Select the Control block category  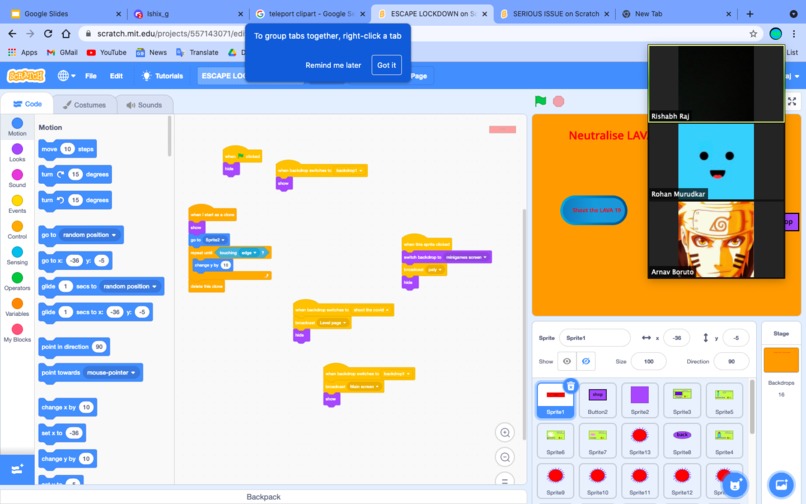click(17, 229)
